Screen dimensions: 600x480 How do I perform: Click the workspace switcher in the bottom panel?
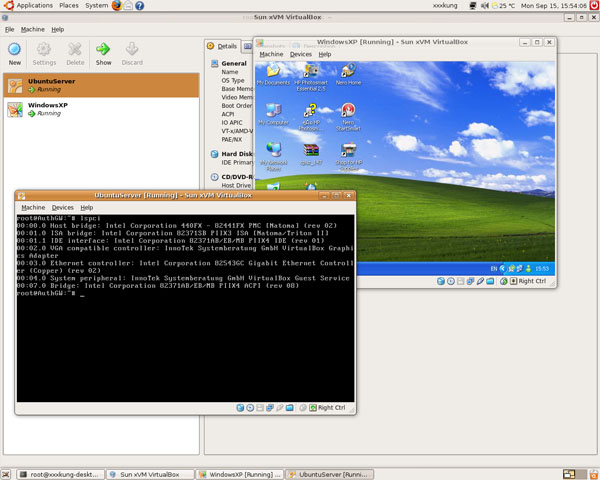pos(575,475)
